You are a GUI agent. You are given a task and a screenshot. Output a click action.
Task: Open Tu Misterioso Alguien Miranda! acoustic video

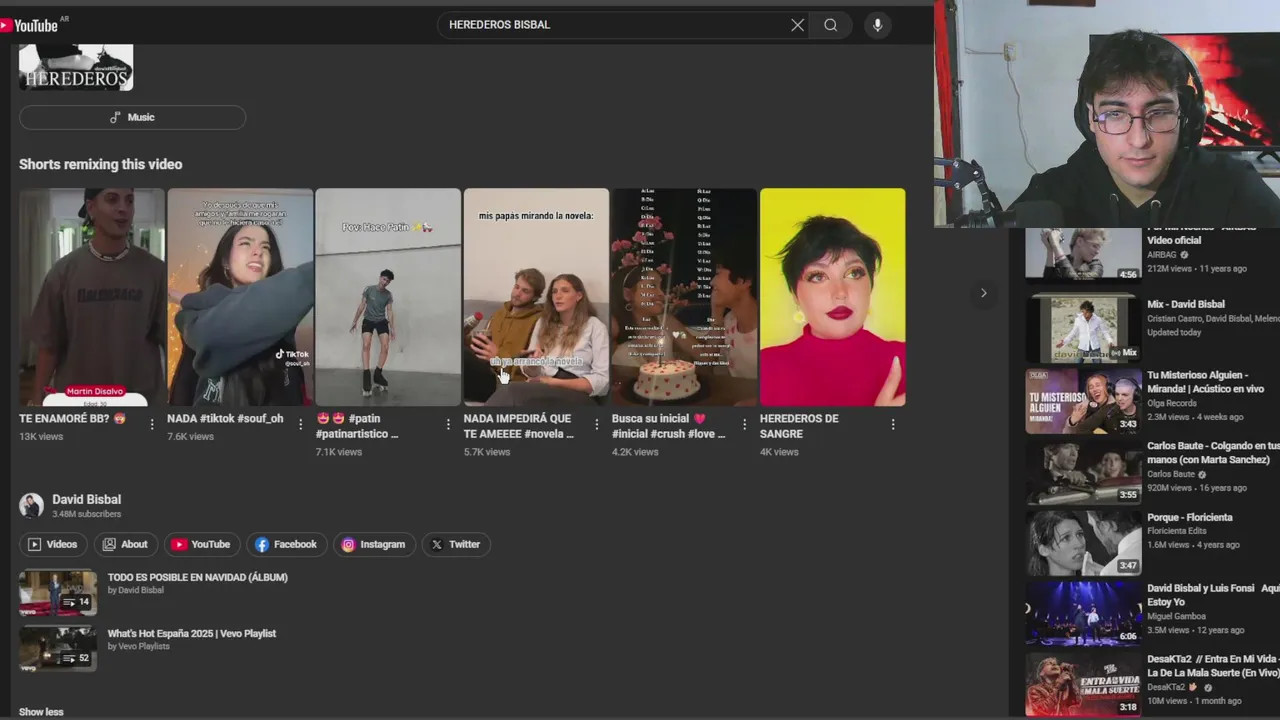(1206, 382)
